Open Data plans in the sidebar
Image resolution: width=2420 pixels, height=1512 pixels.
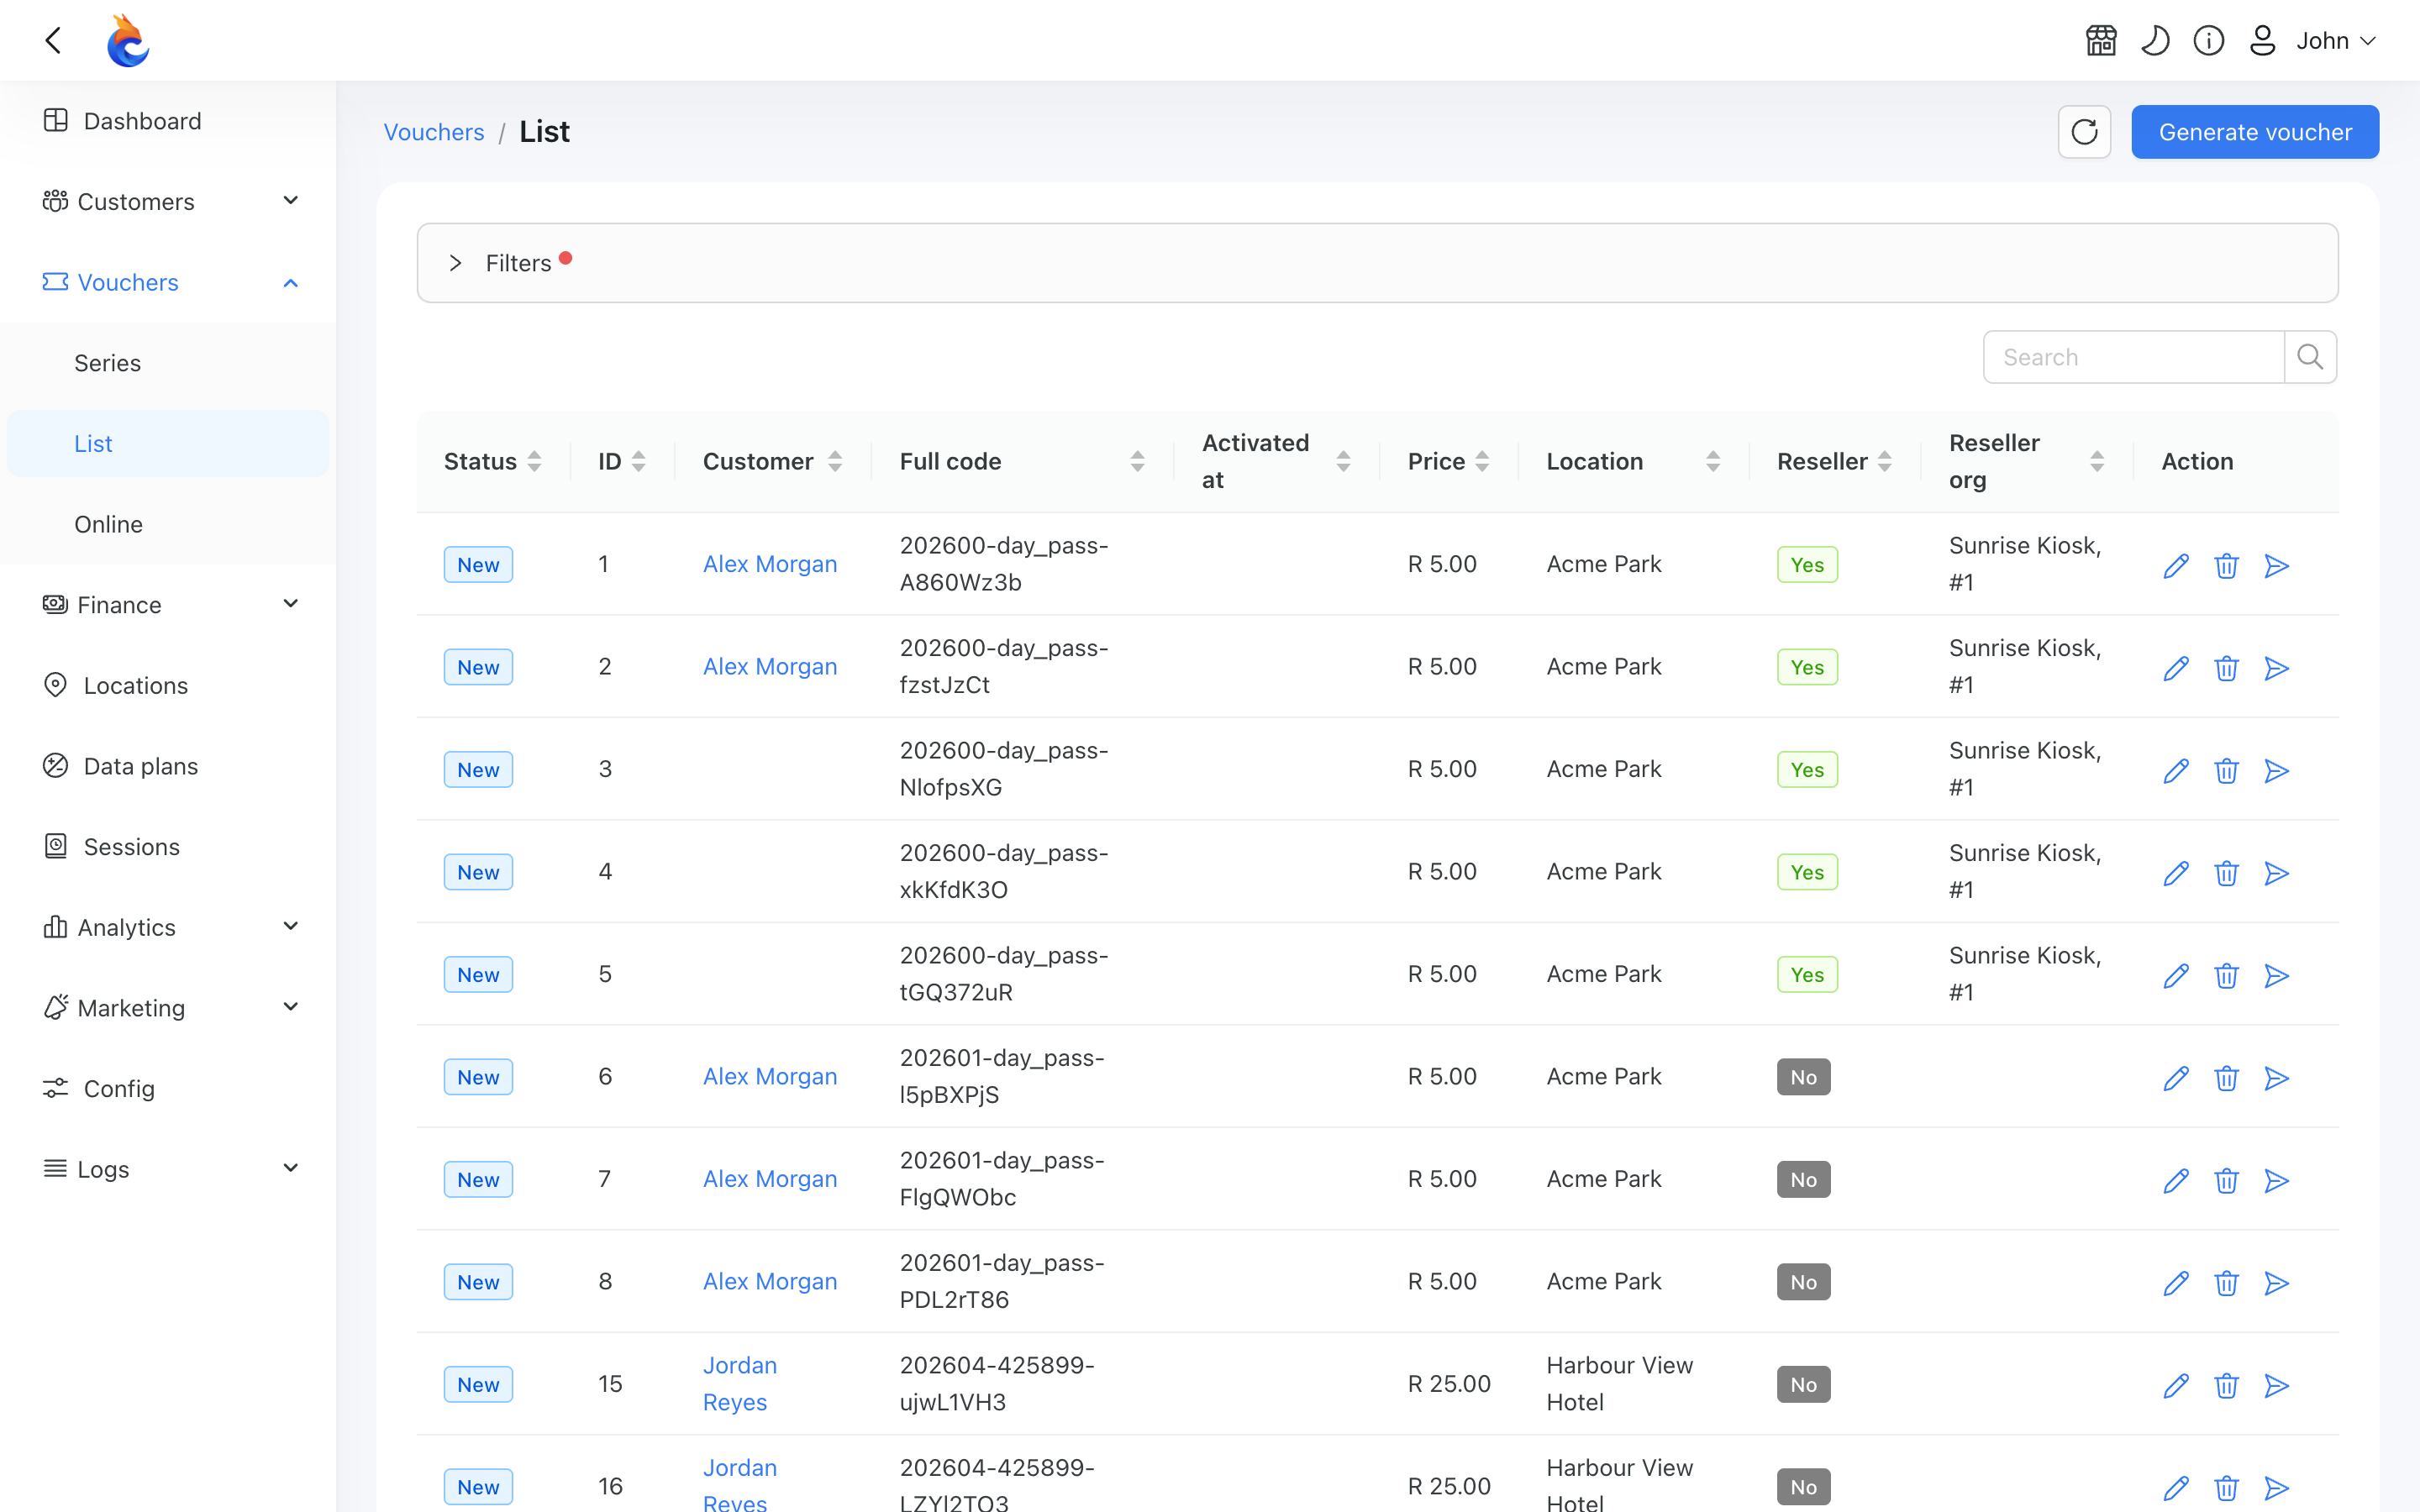coord(168,766)
